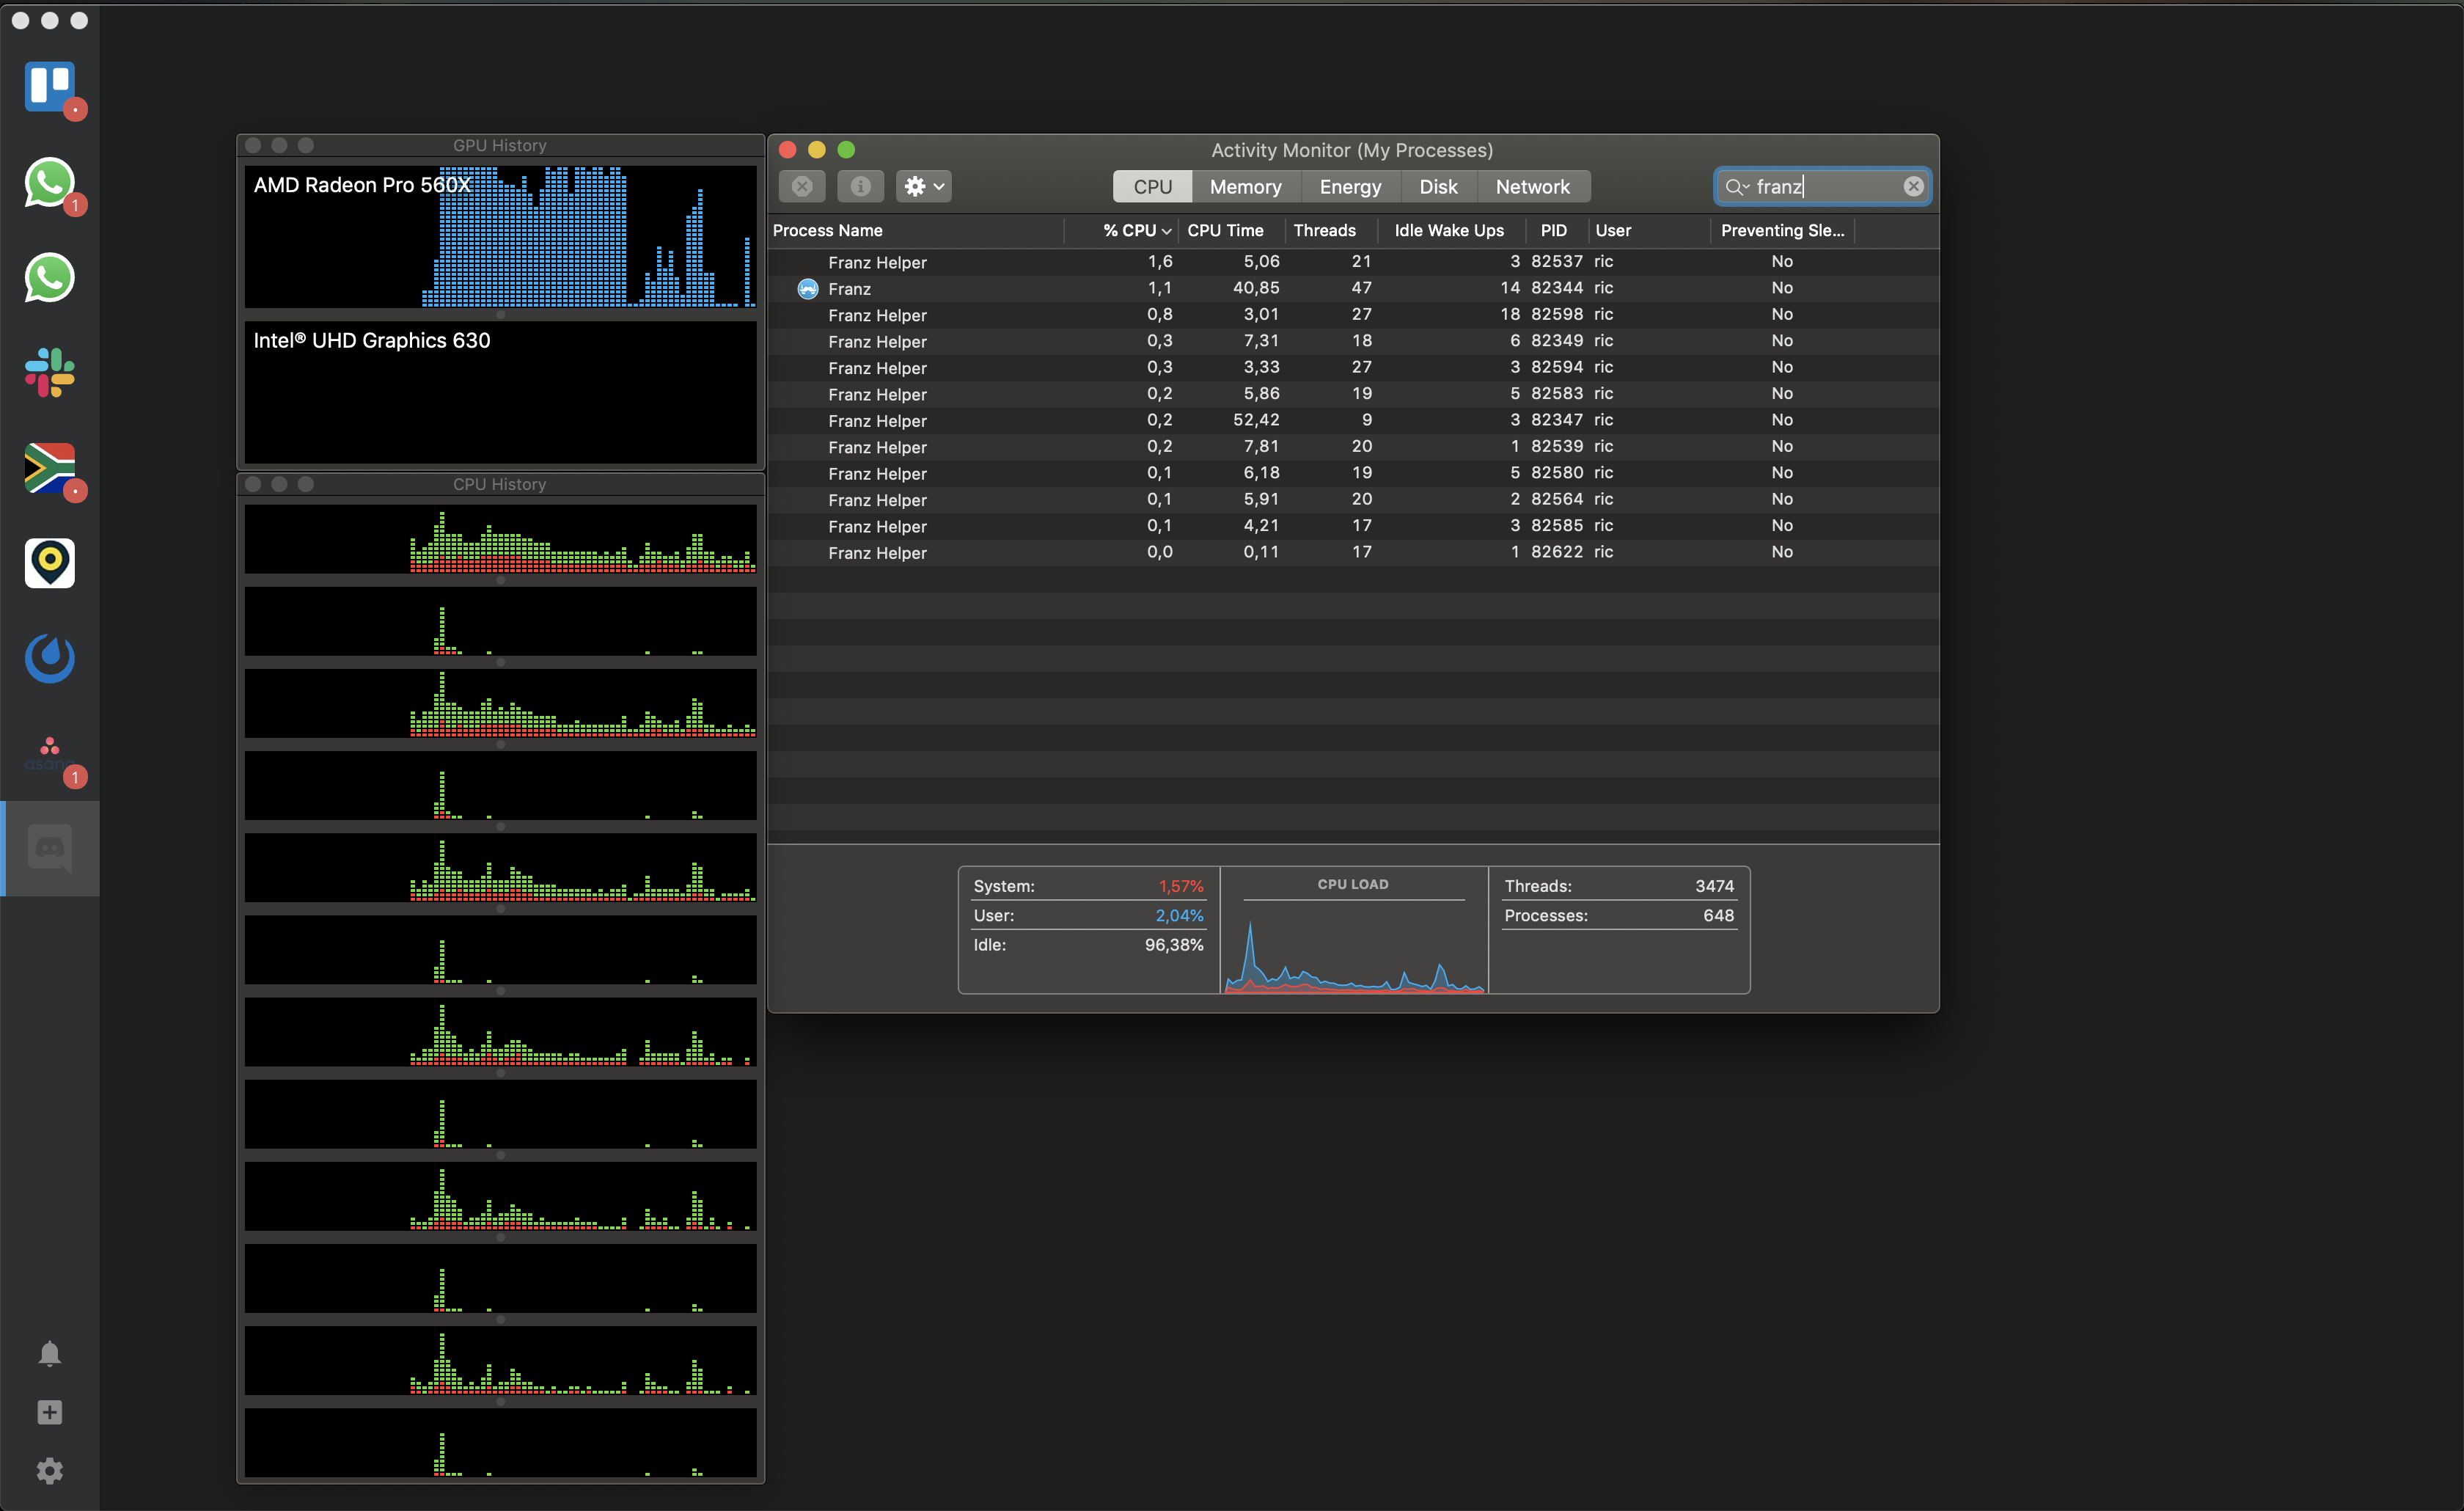This screenshot has width=2464, height=1511.
Task: Add a new service with the plus icon
Action: point(49,1412)
